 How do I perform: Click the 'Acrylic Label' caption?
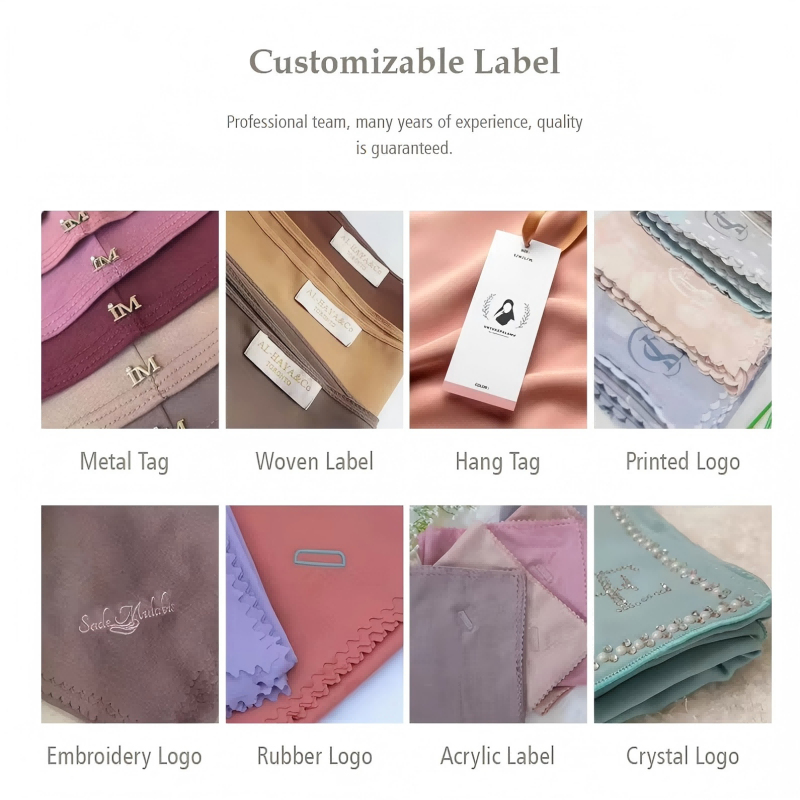point(497,757)
